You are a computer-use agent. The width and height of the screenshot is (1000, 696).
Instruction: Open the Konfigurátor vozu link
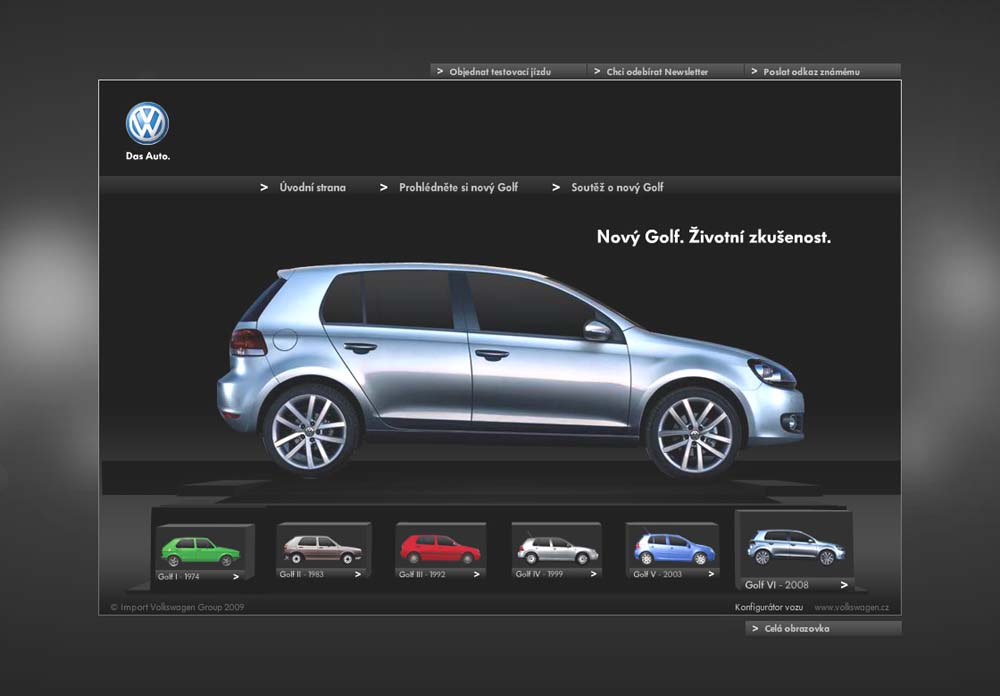(x=769, y=607)
